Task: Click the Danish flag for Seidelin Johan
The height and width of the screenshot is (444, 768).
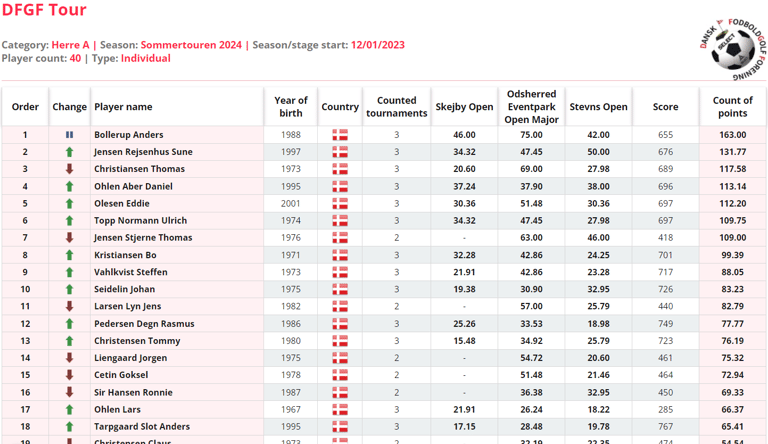Action: click(340, 289)
